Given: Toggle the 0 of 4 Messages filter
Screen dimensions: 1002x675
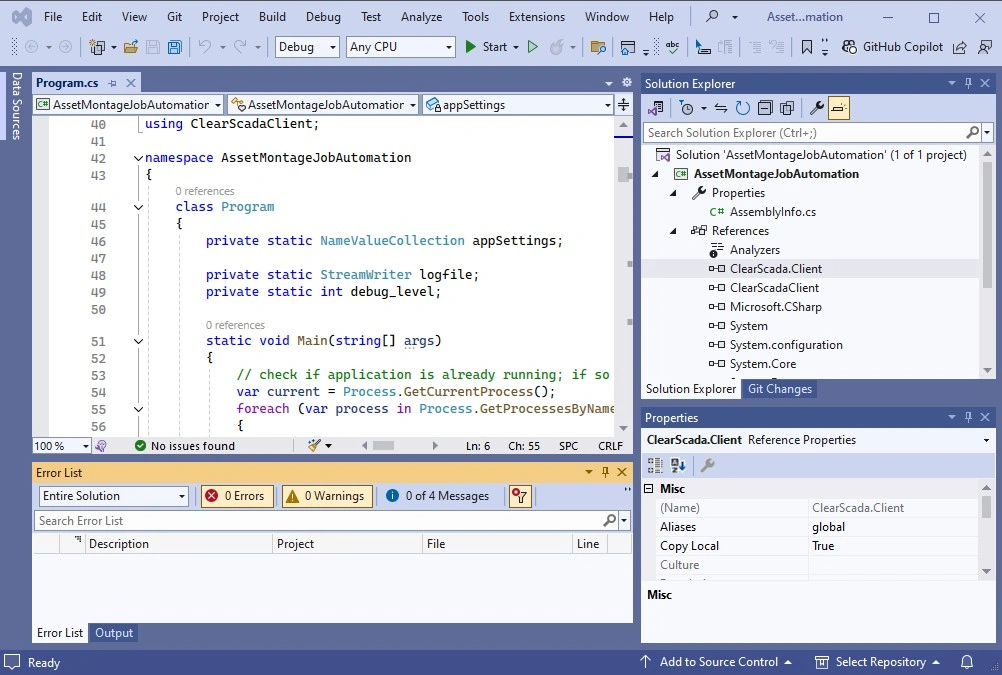Looking at the screenshot, I should pyautogui.click(x=438, y=496).
